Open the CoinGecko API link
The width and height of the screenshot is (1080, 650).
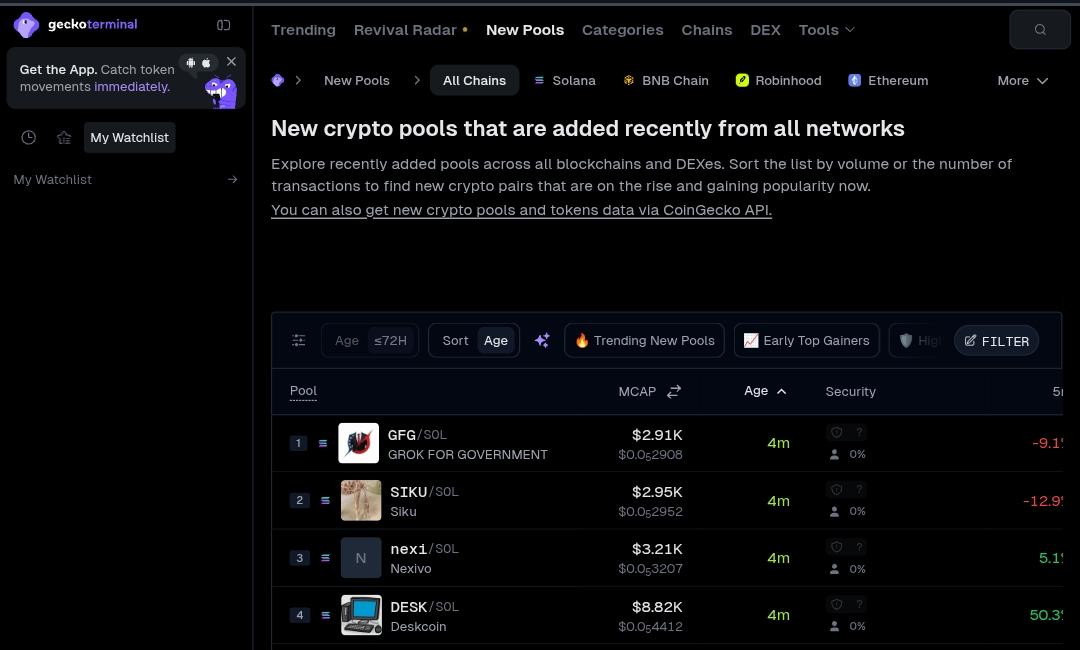point(521,210)
